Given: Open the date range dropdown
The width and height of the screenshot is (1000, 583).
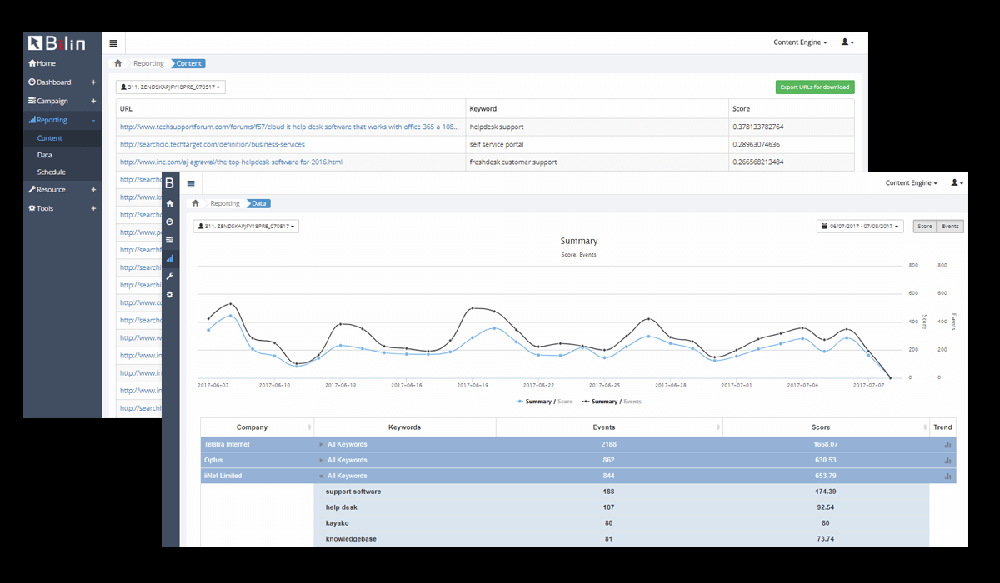Looking at the screenshot, I should tap(860, 226).
